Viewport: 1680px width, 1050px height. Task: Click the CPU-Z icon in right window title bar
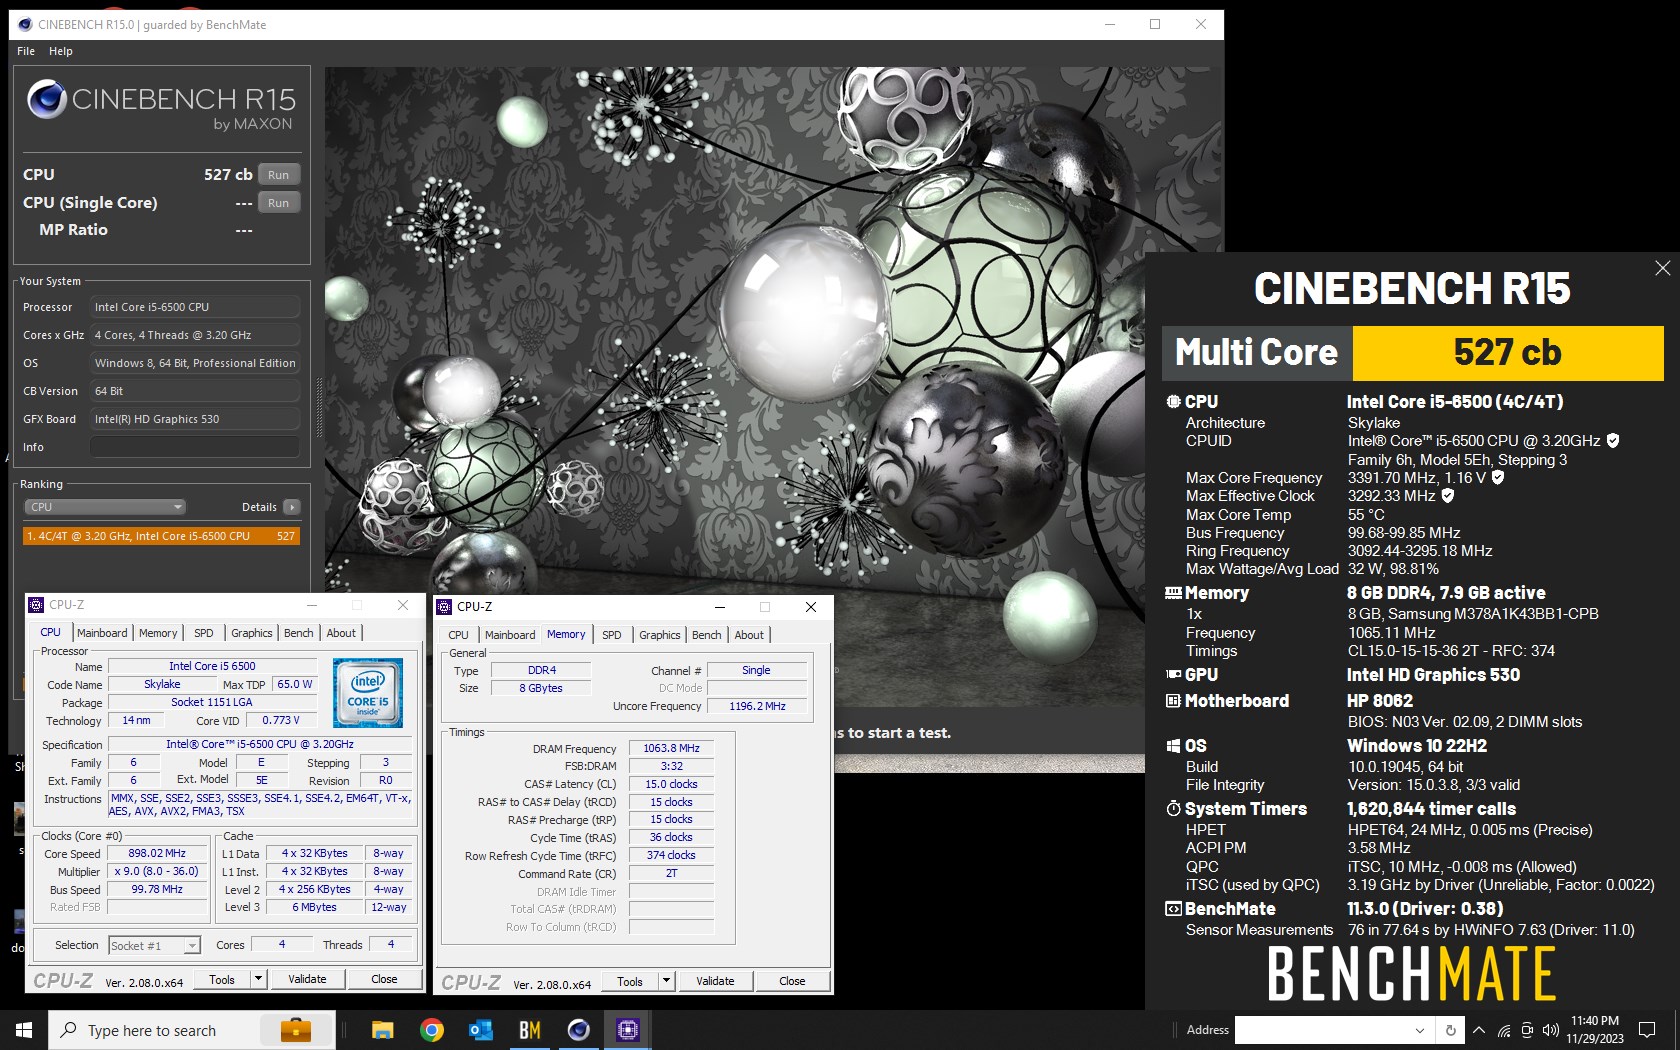coord(444,607)
